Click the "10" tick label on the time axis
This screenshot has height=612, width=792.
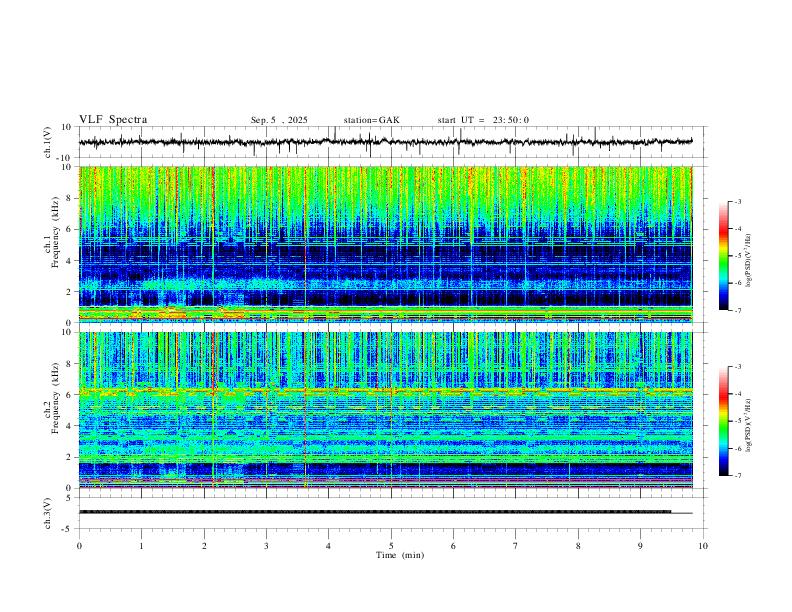(x=703, y=546)
